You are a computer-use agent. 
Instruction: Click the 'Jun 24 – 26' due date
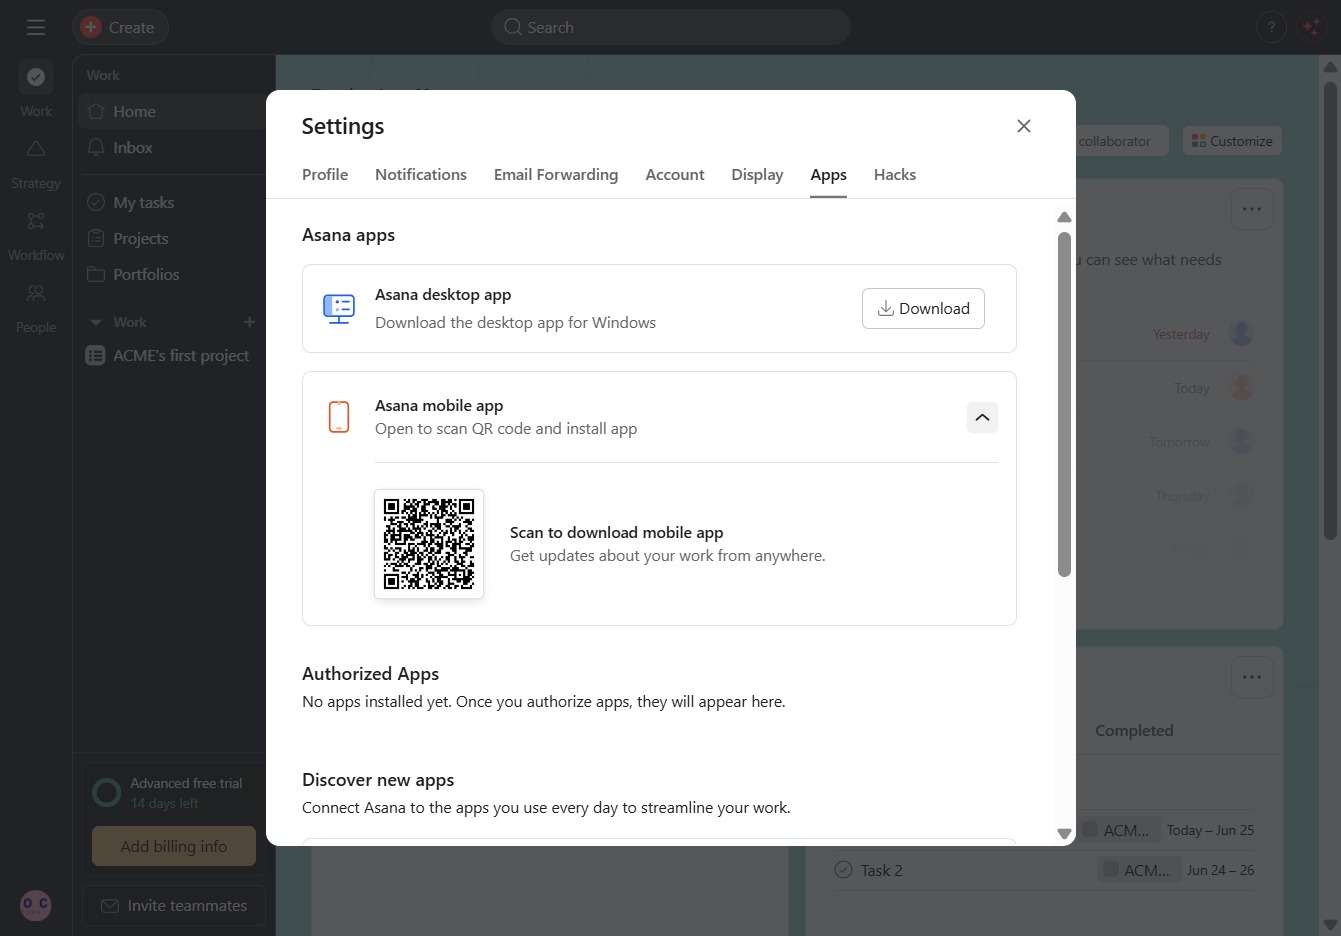1220,870
